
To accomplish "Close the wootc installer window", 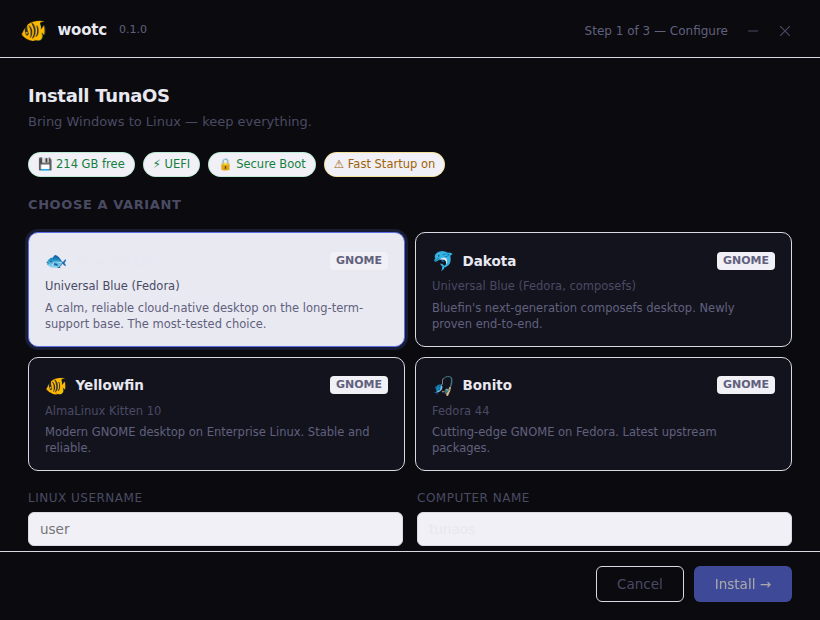I will (x=785, y=31).
